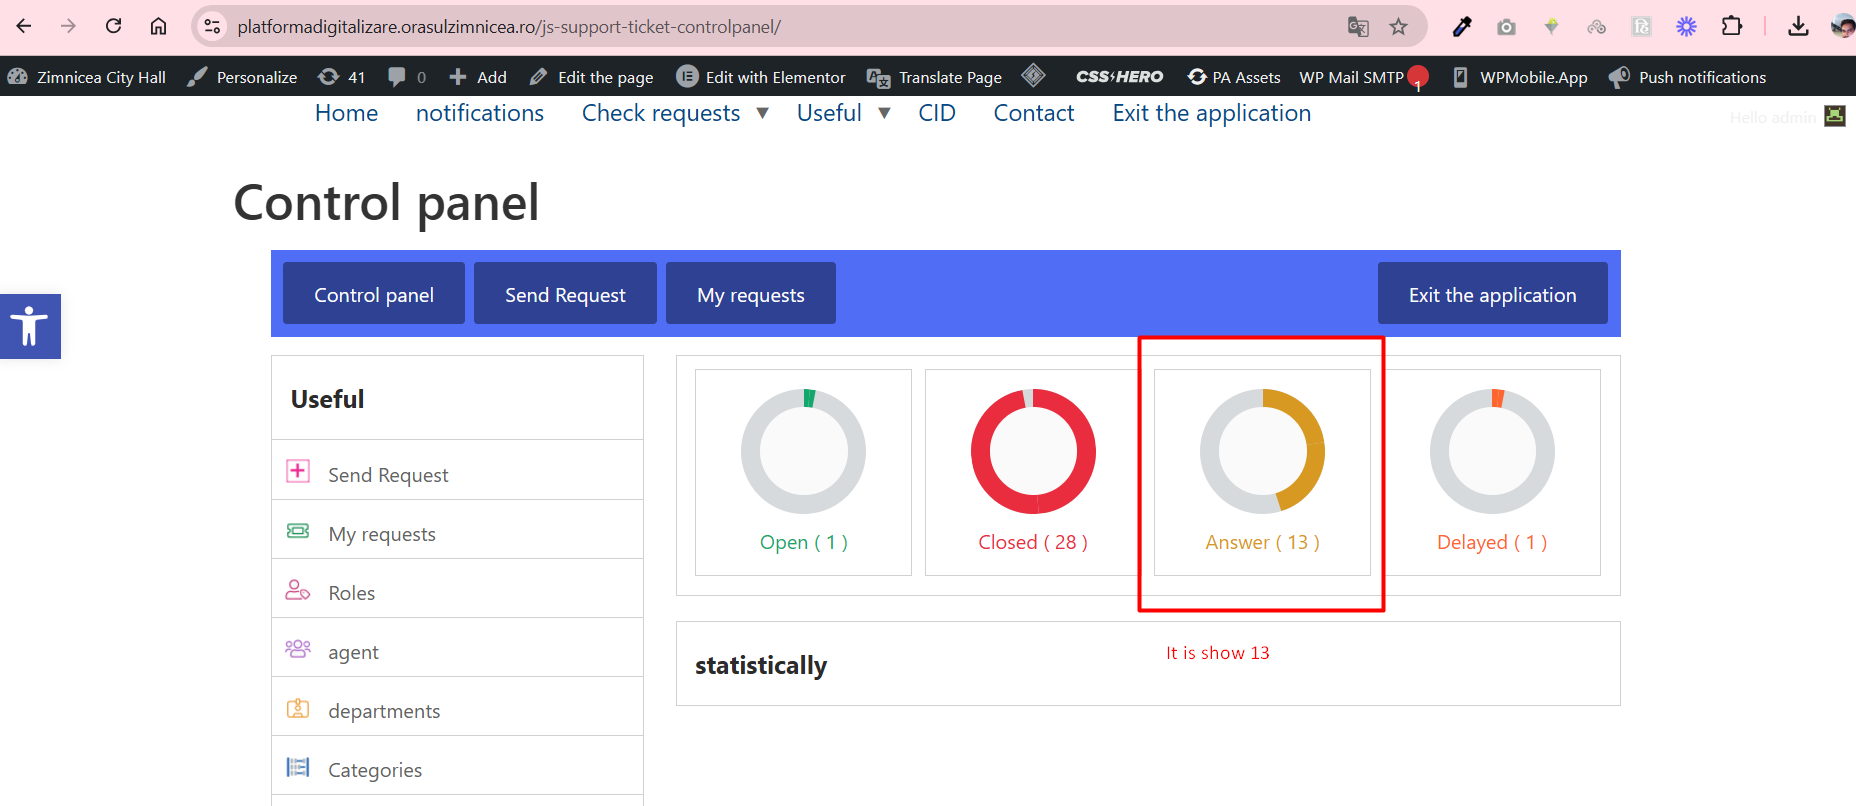
Task: Open WP Mail SMTP menu
Action: tap(1362, 77)
